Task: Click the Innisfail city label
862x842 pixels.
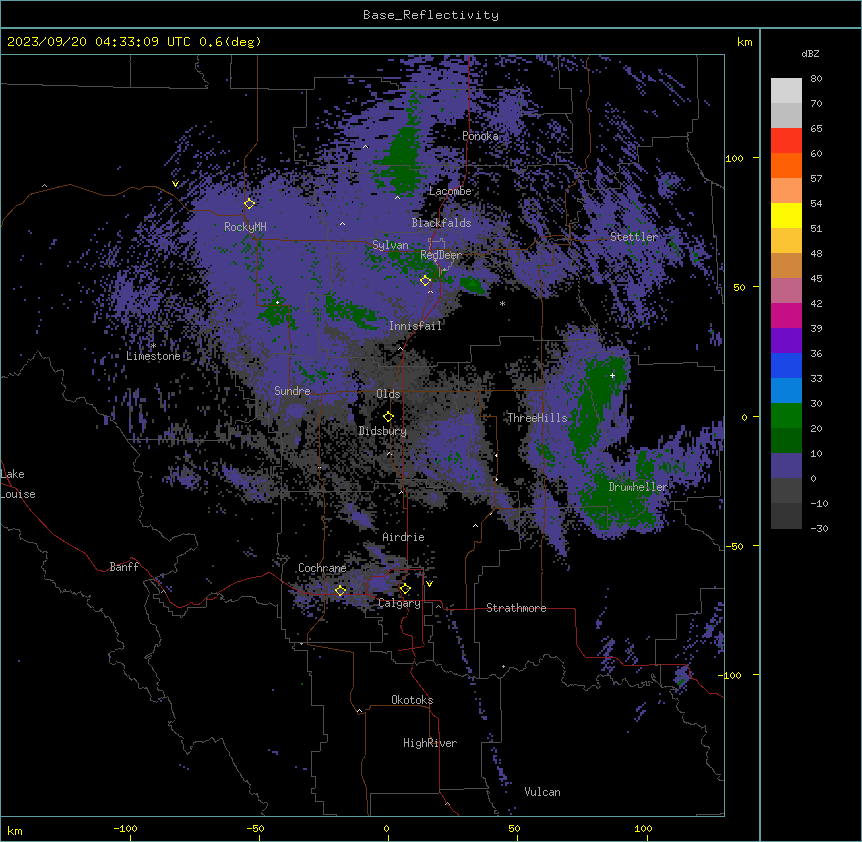Action: 416,325
